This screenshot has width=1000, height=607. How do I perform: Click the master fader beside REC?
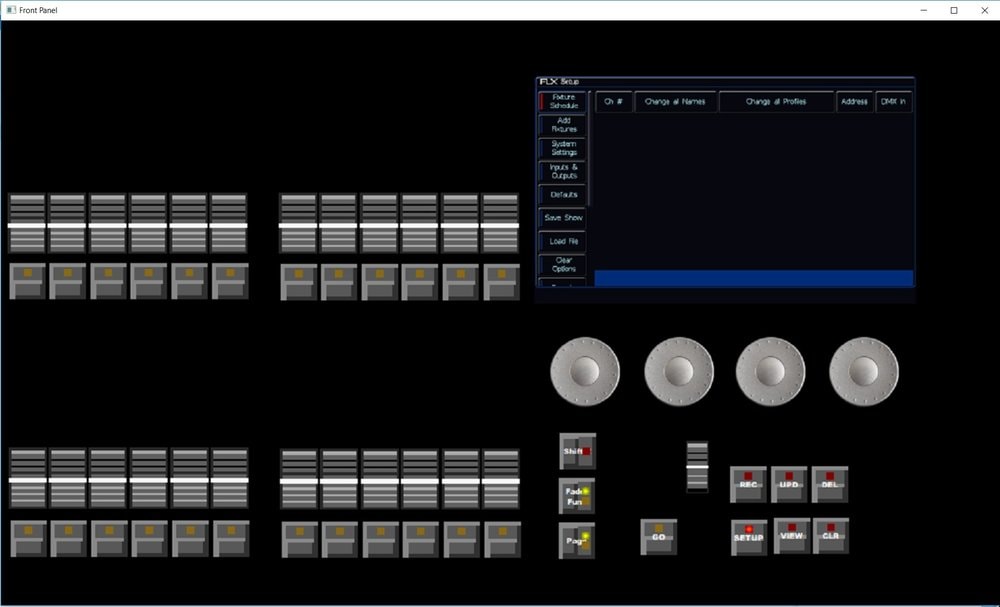point(697,466)
